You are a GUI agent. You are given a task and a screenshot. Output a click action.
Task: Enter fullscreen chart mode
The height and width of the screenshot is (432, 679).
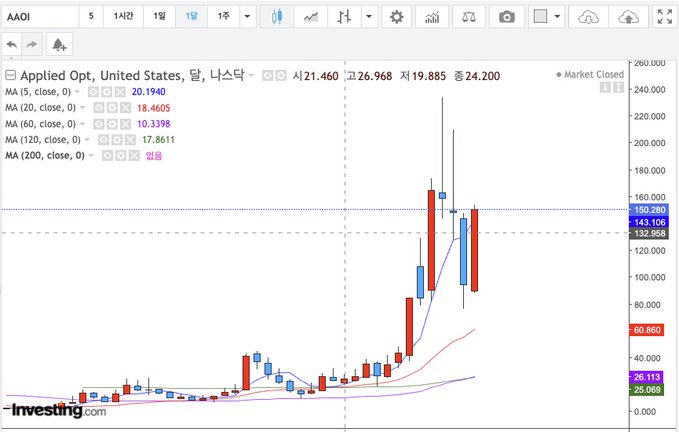(665, 16)
